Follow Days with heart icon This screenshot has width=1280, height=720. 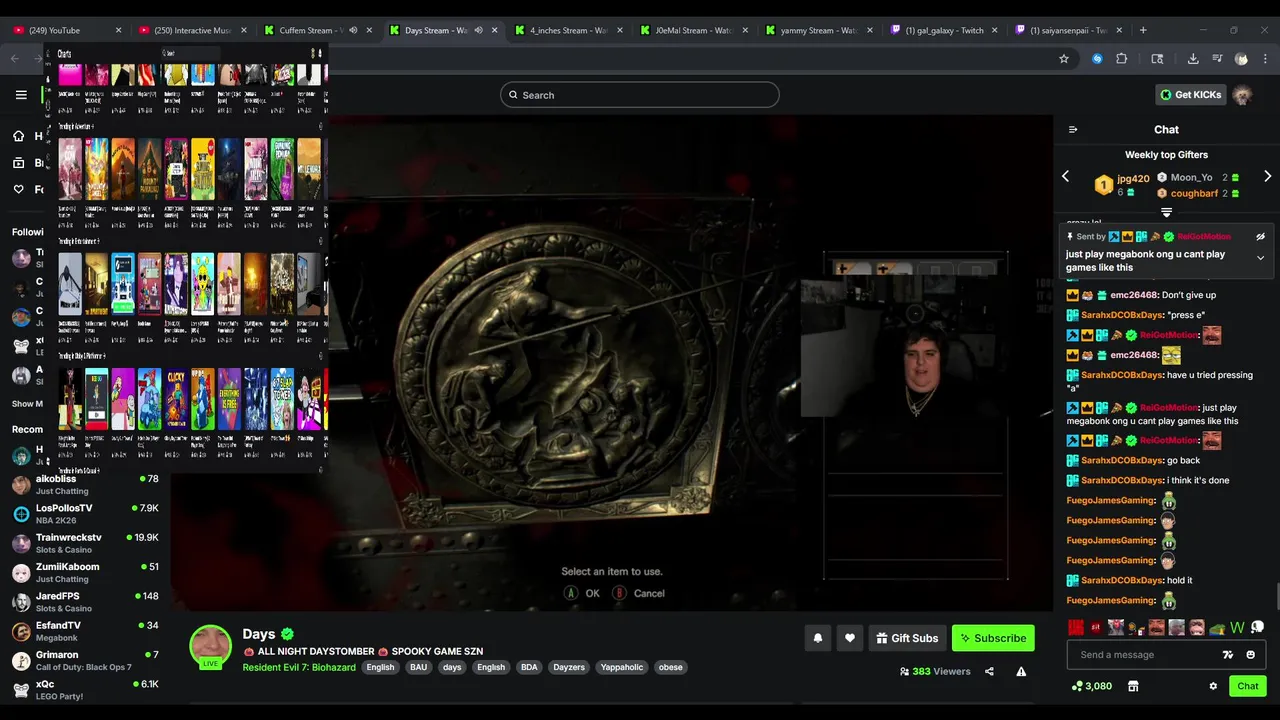pyautogui.click(x=850, y=638)
